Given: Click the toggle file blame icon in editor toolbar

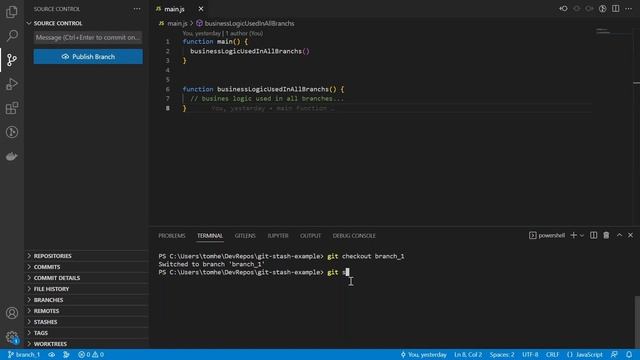Looking at the screenshot, I should (602, 9).
